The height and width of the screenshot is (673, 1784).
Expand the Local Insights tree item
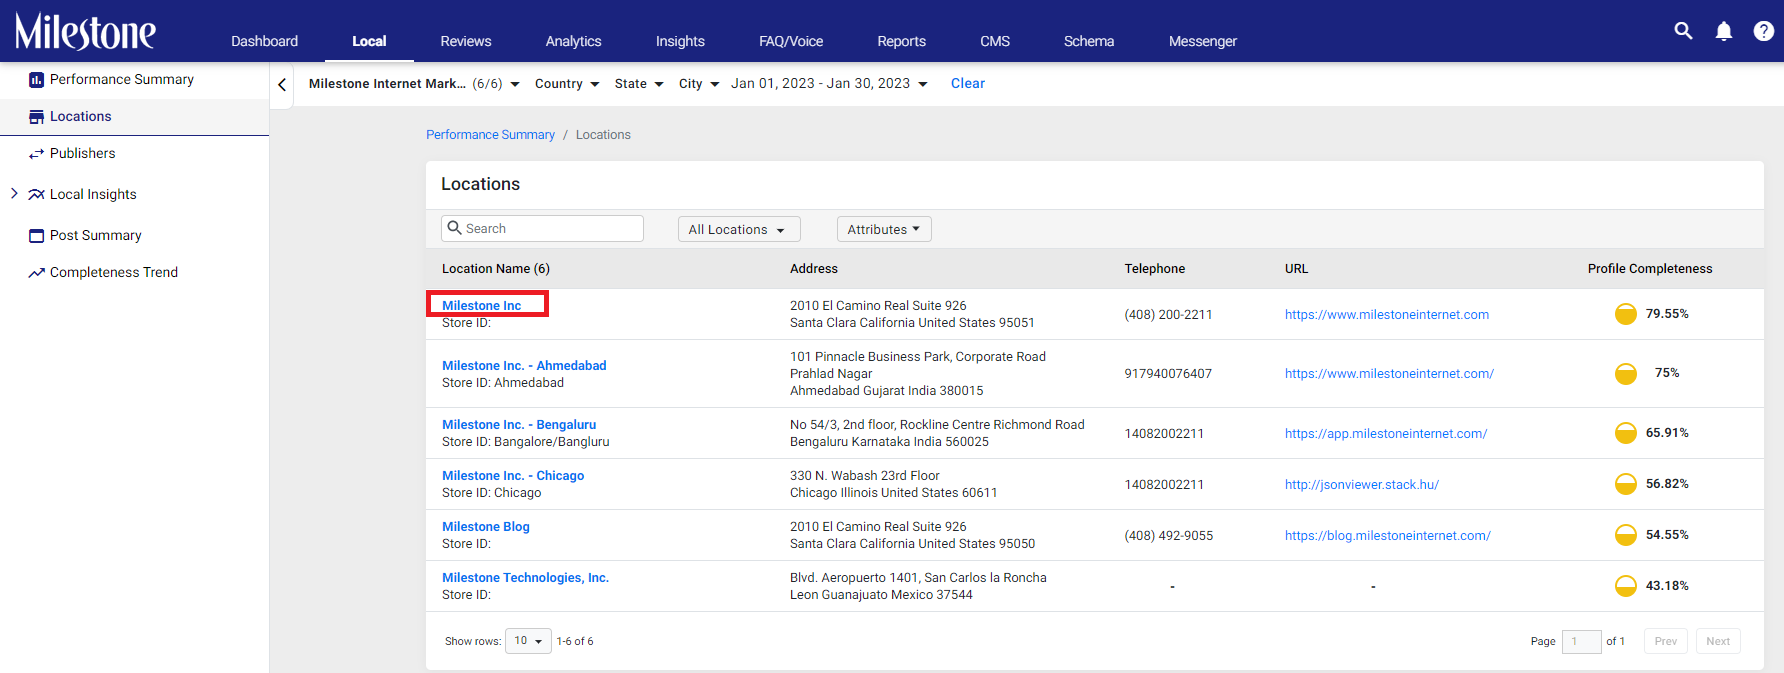point(14,194)
